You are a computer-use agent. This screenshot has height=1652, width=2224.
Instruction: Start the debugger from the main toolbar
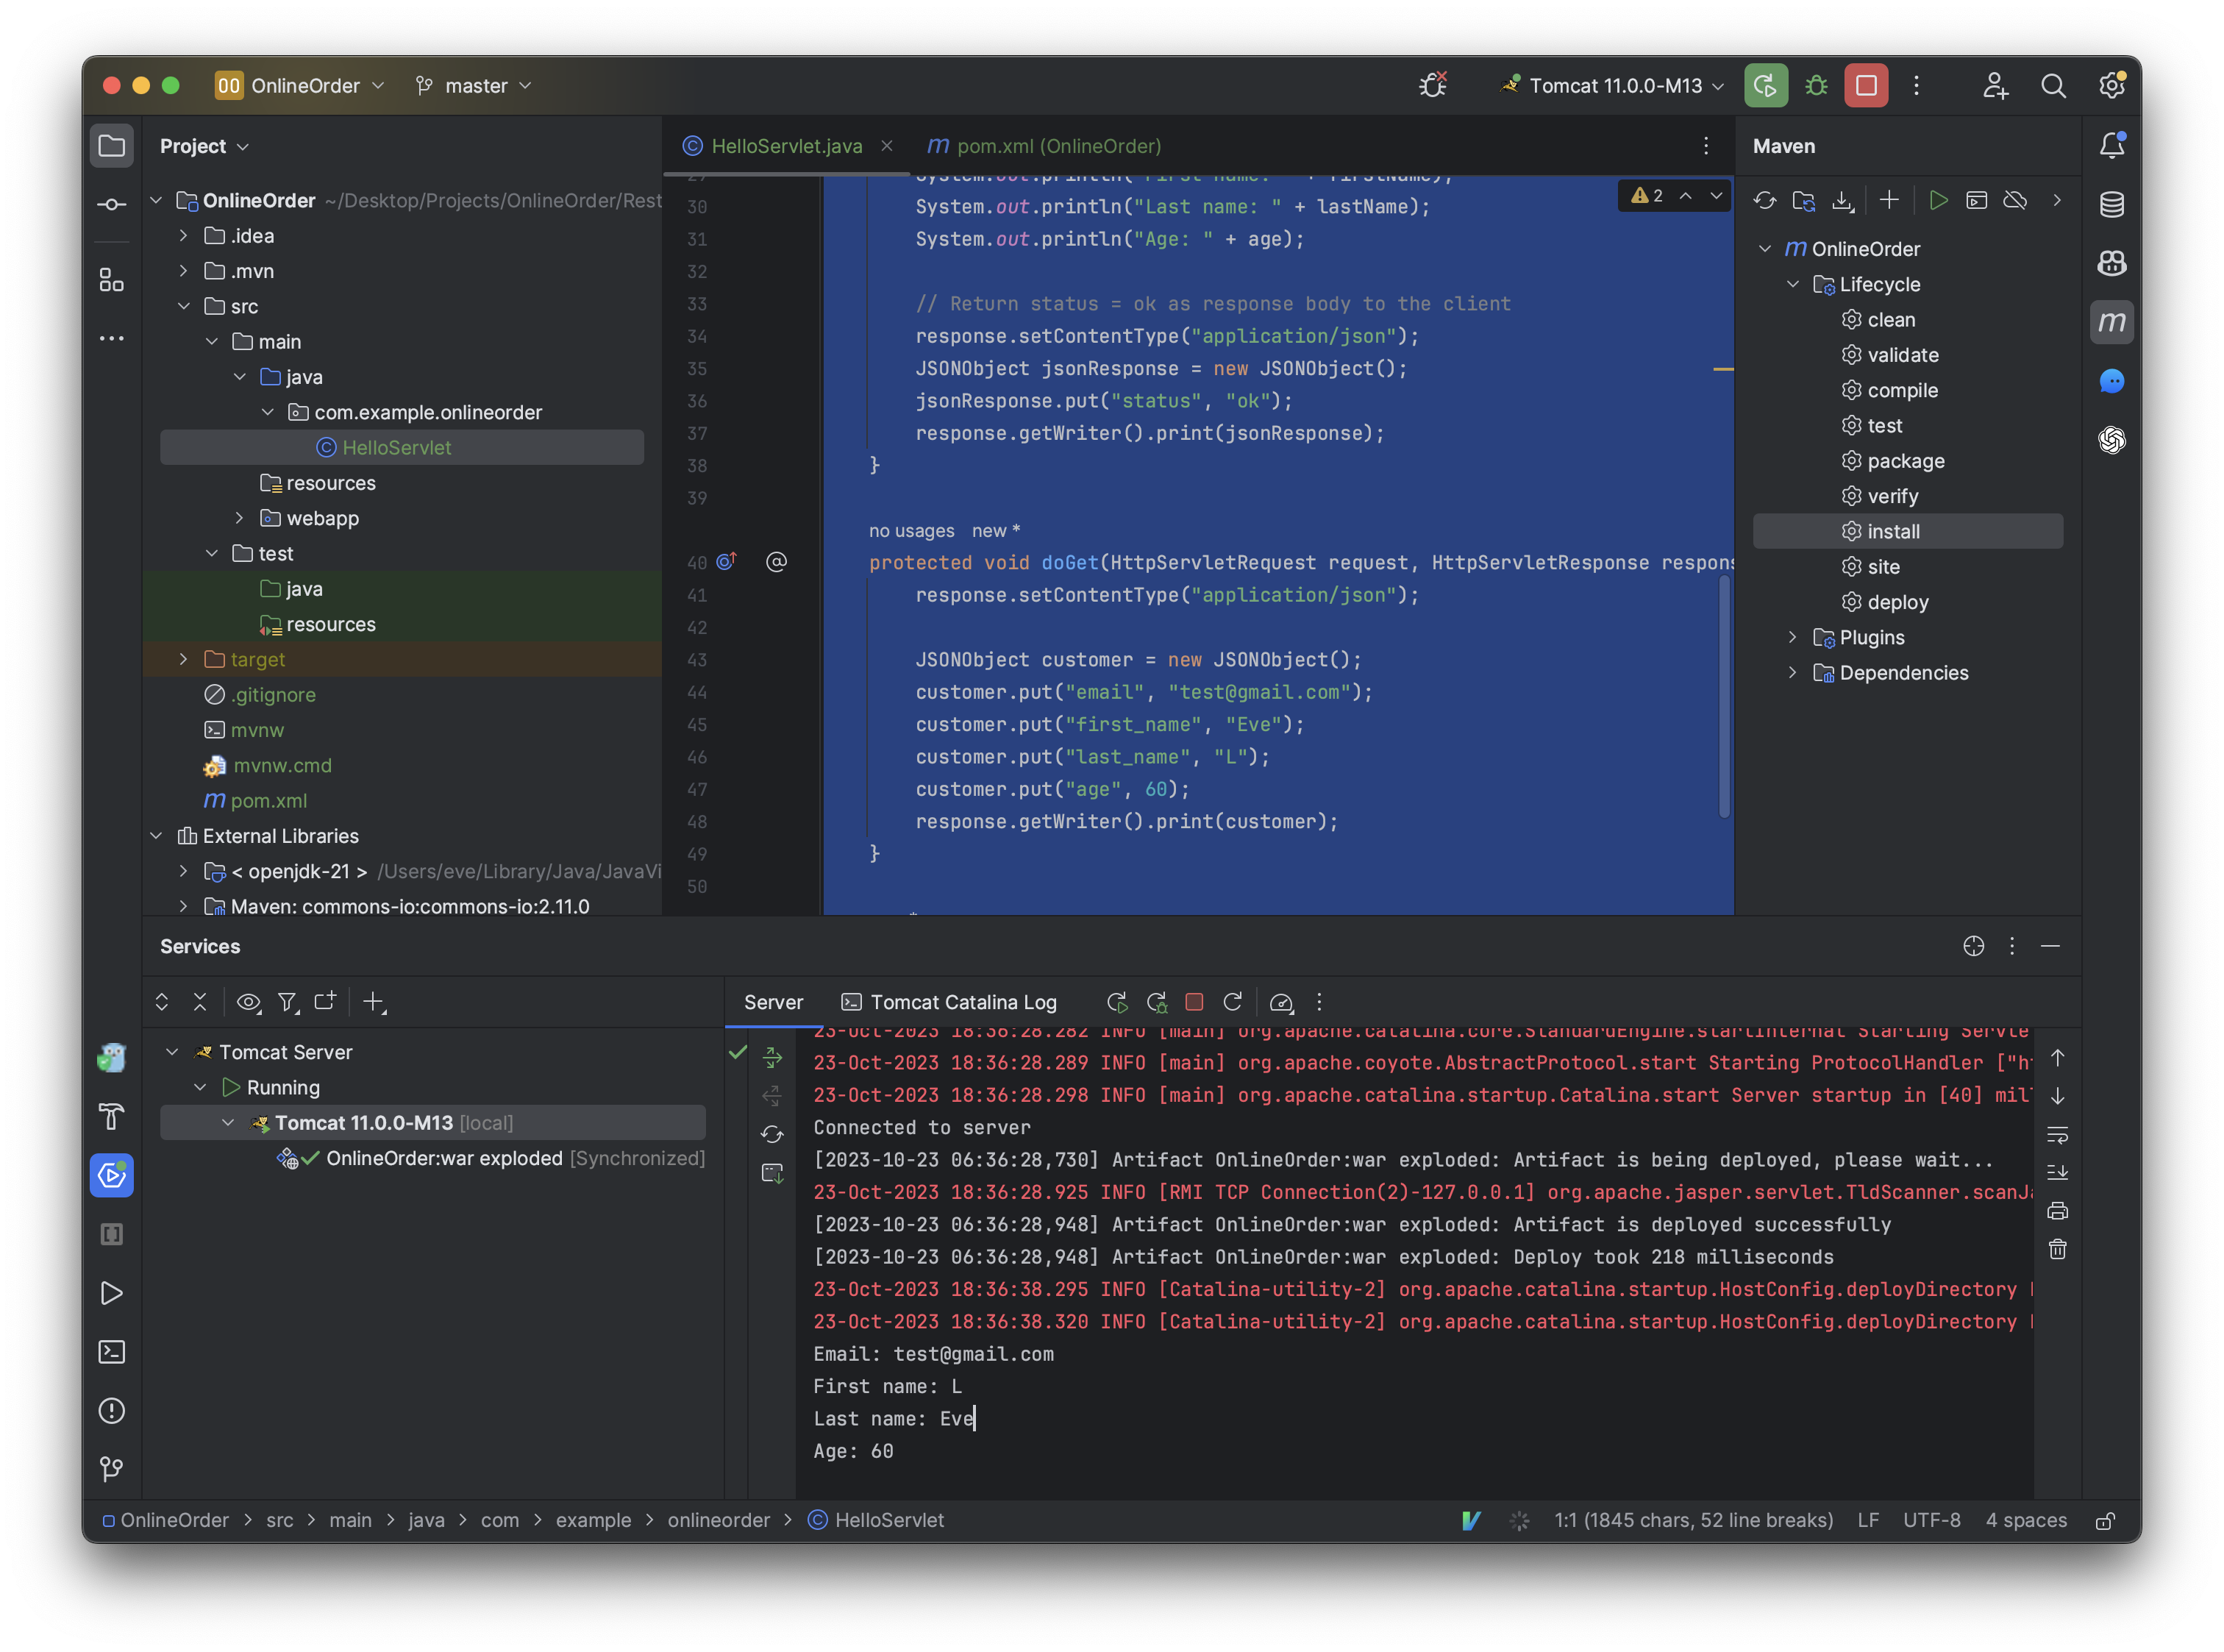pos(1816,85)
